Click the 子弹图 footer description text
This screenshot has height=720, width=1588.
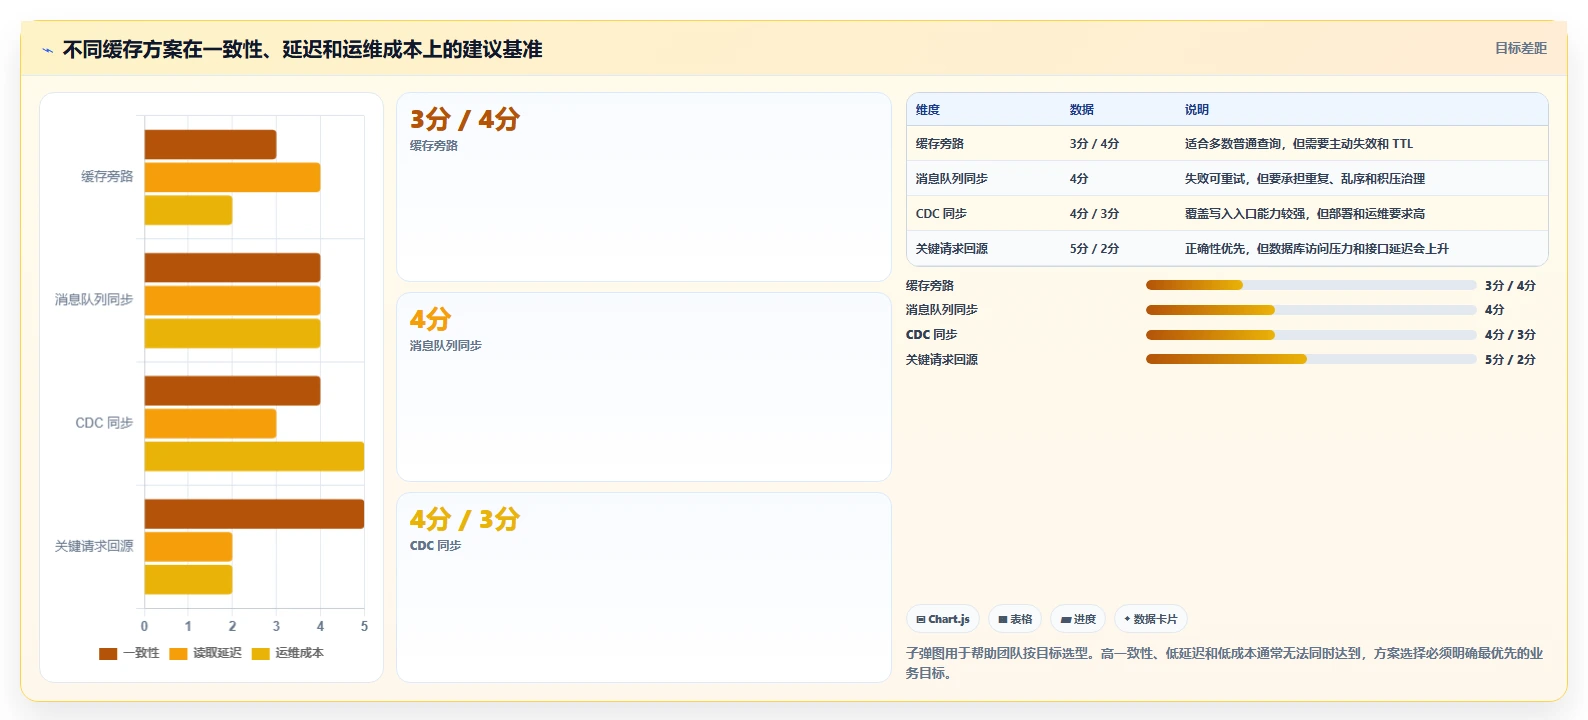[x=1224, y=663]
